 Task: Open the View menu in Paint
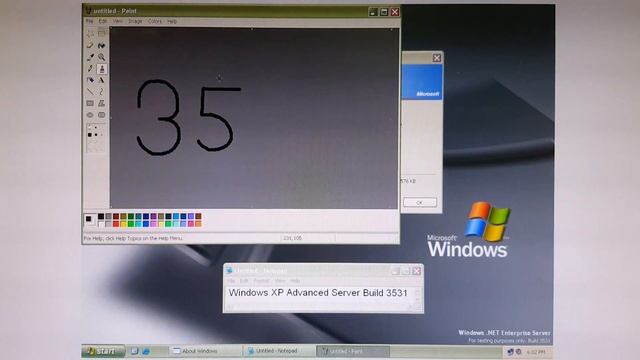pos(118,21)
